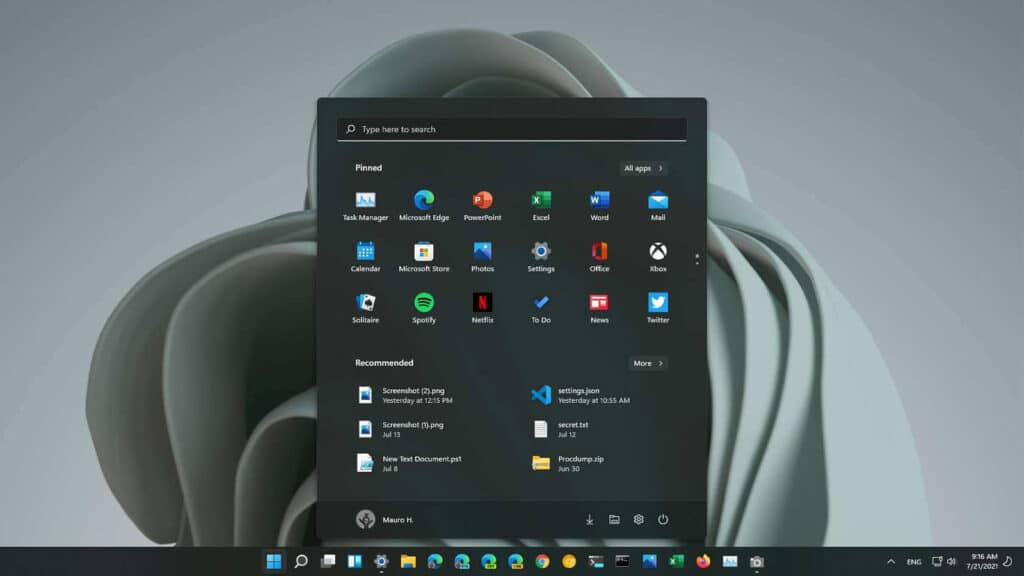
Task: Launch the pinned Excel app in Start
Action: point(541,206)
